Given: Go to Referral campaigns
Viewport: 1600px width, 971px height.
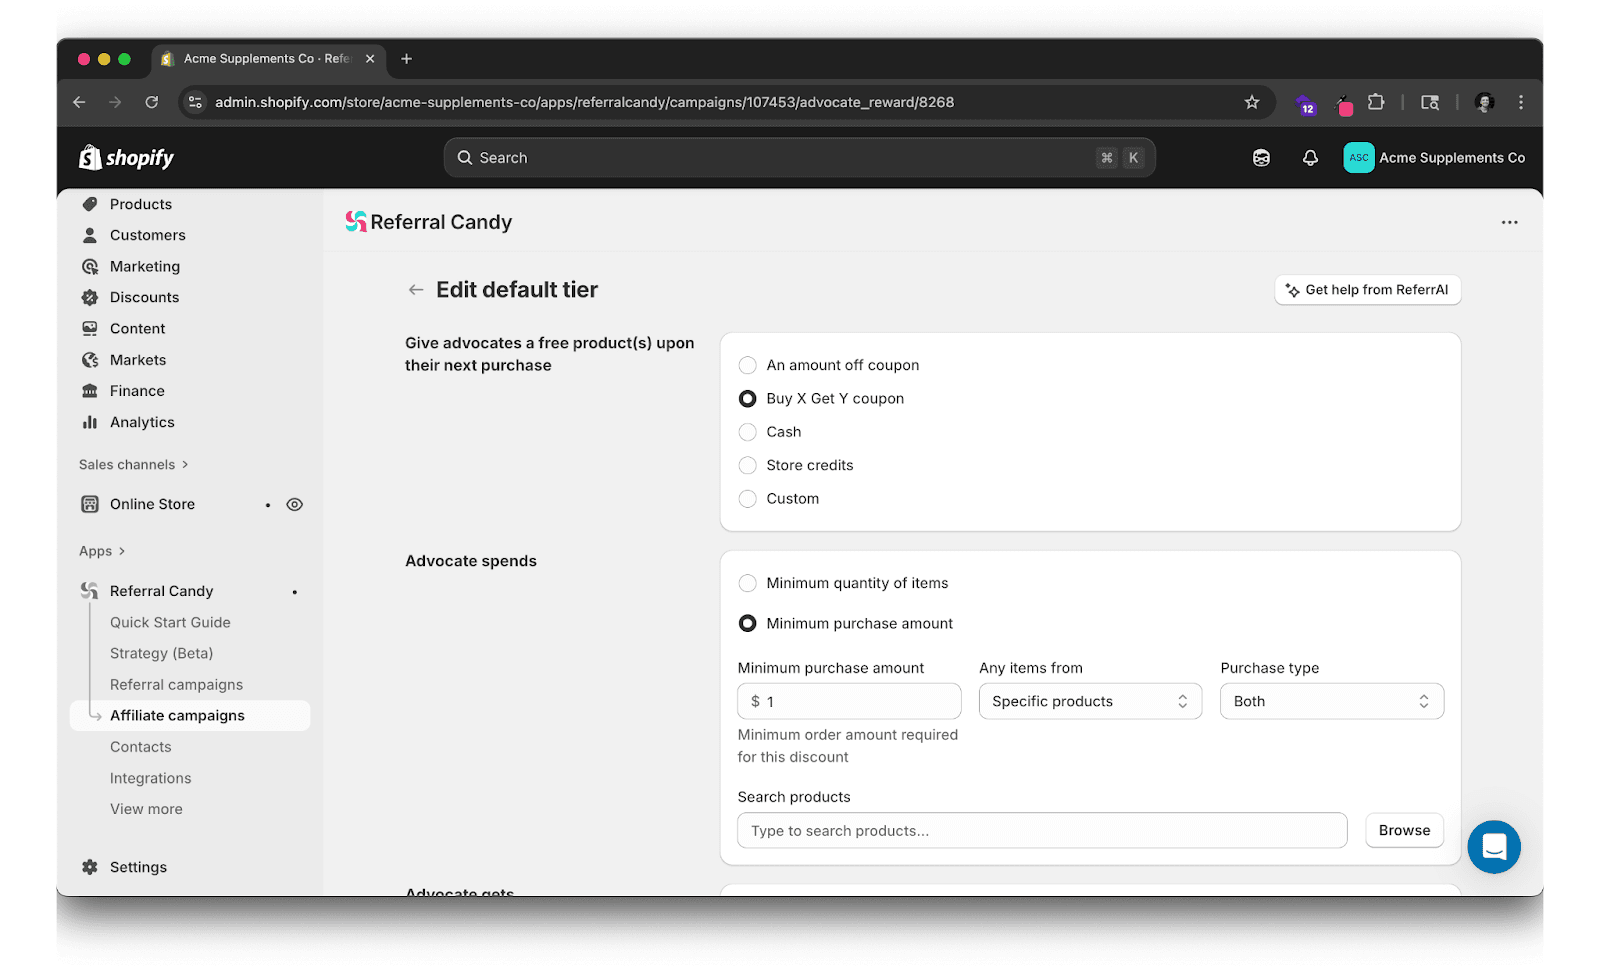Looking at the screenshot, I should click(176, 685).
